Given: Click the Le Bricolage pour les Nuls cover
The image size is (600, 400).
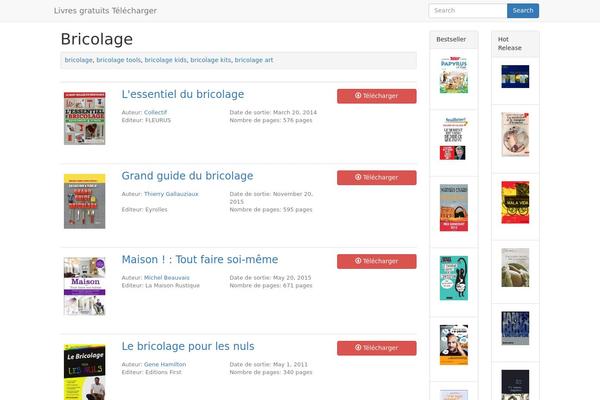Looking at the screenshot, I should [85, 372].
